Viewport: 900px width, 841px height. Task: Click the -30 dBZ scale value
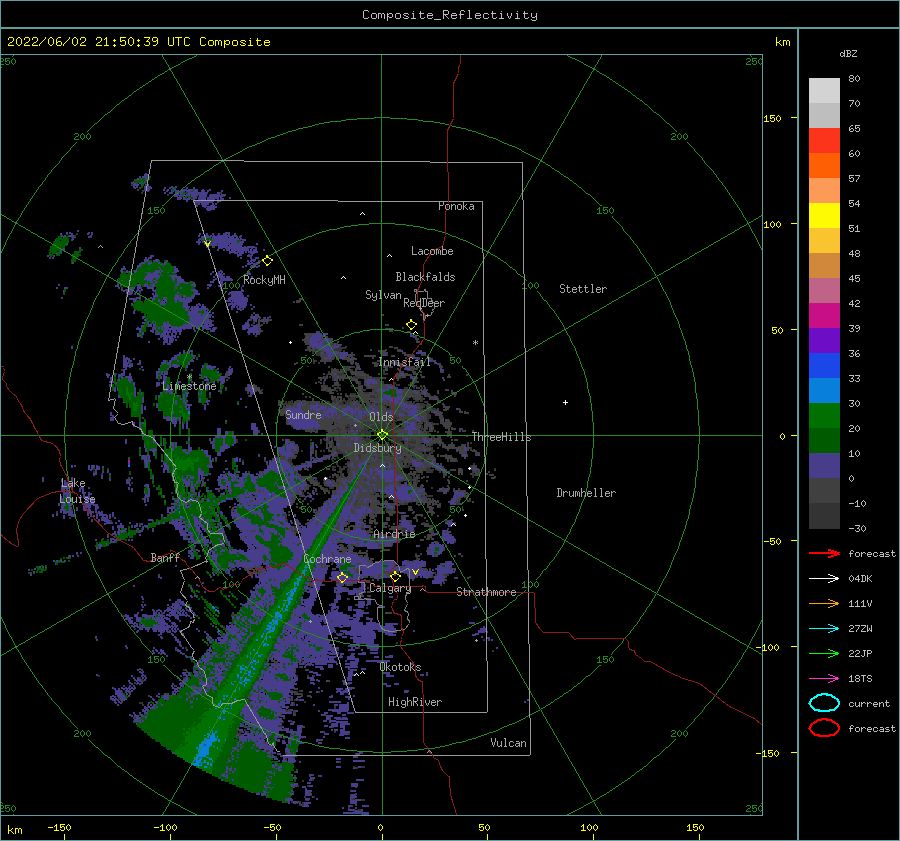pyautogui.click(x=857, y=529)
